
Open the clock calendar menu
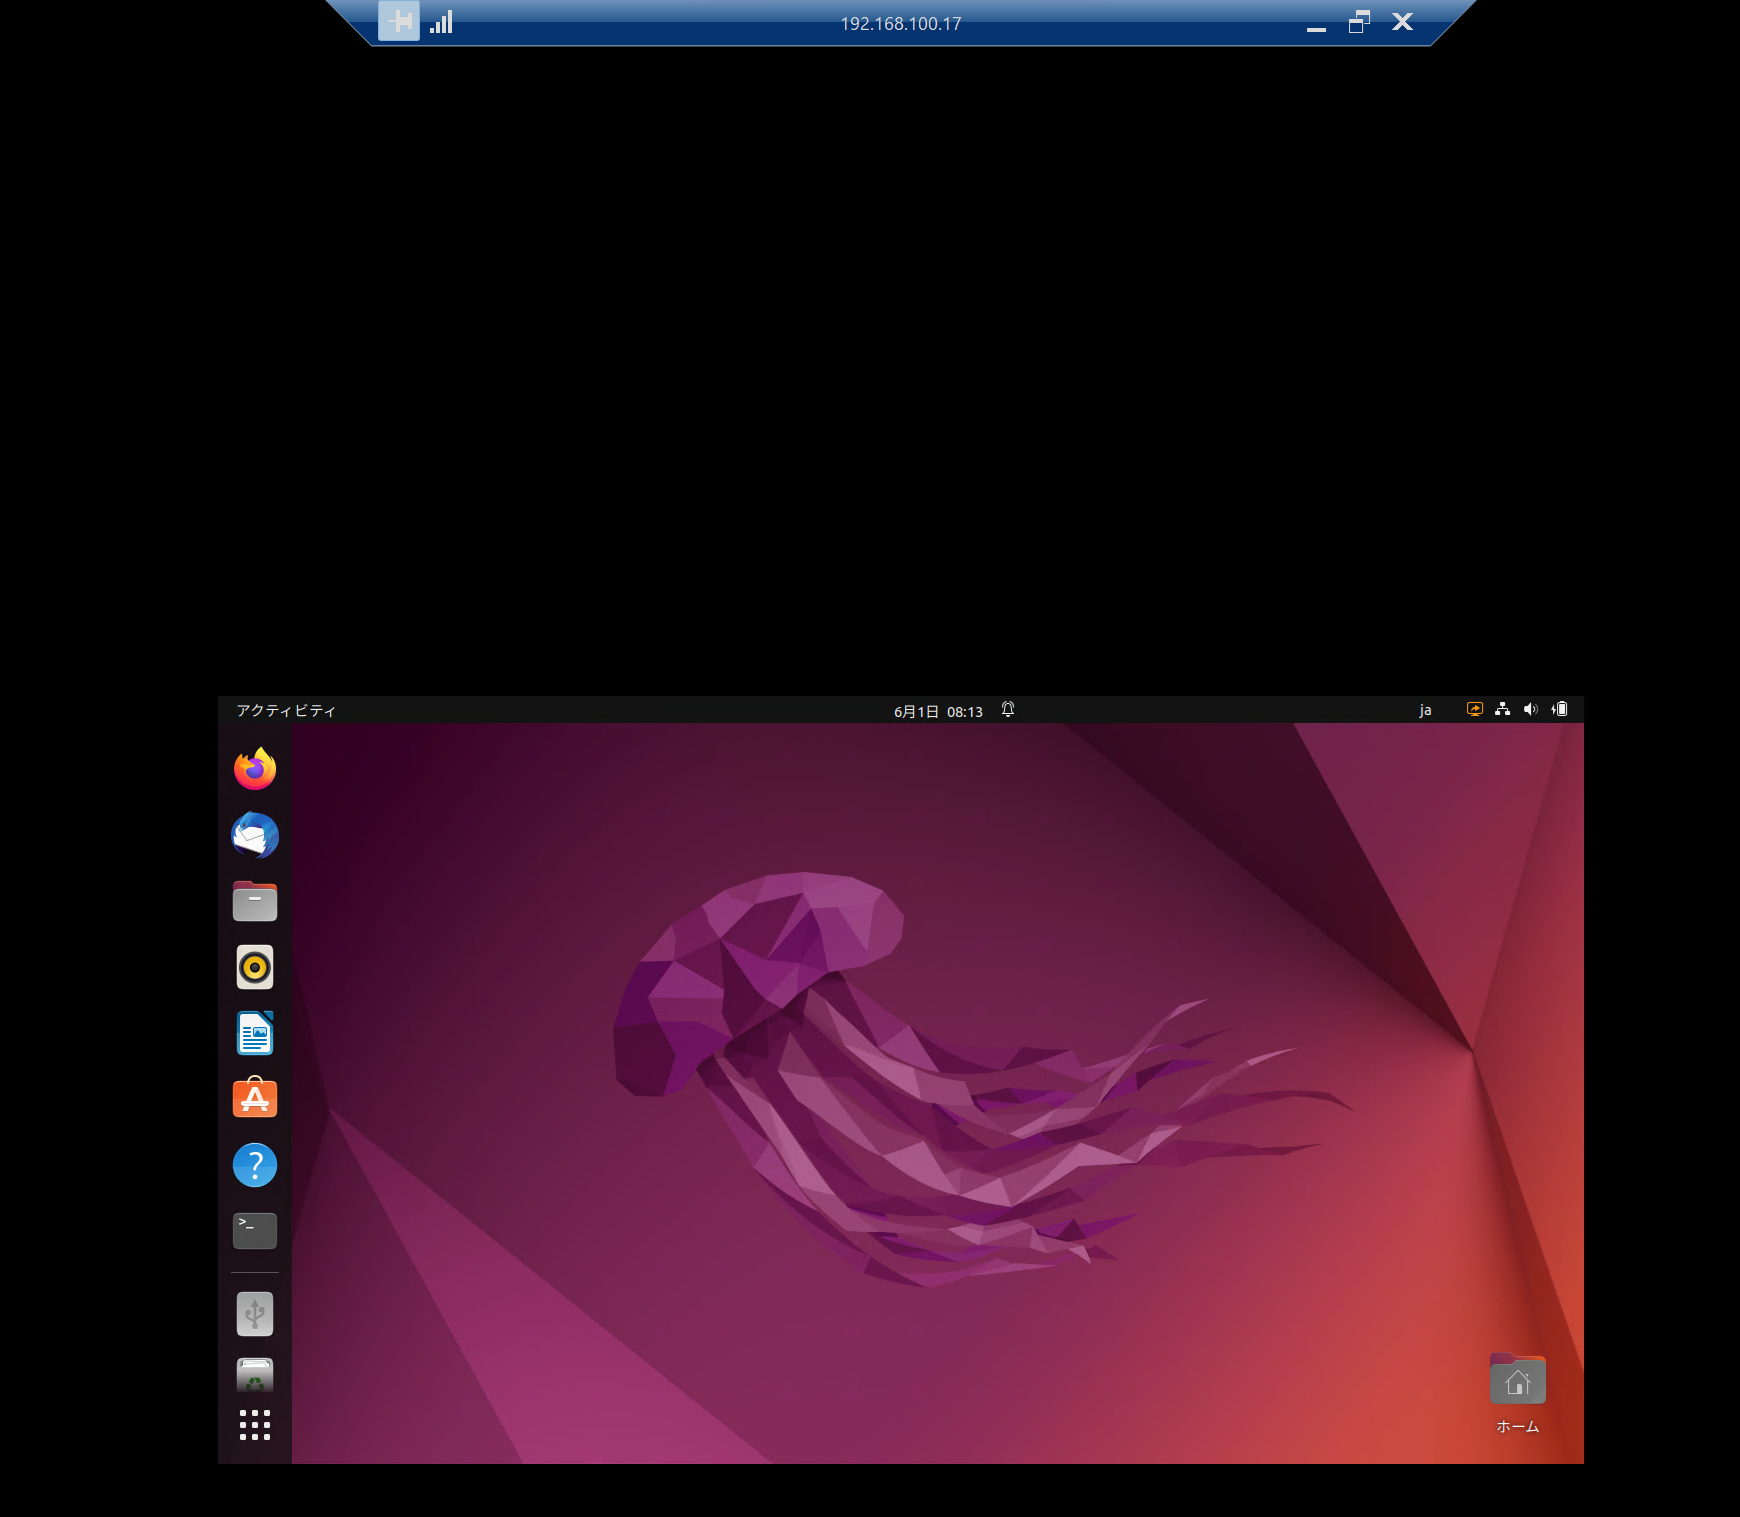938,711
